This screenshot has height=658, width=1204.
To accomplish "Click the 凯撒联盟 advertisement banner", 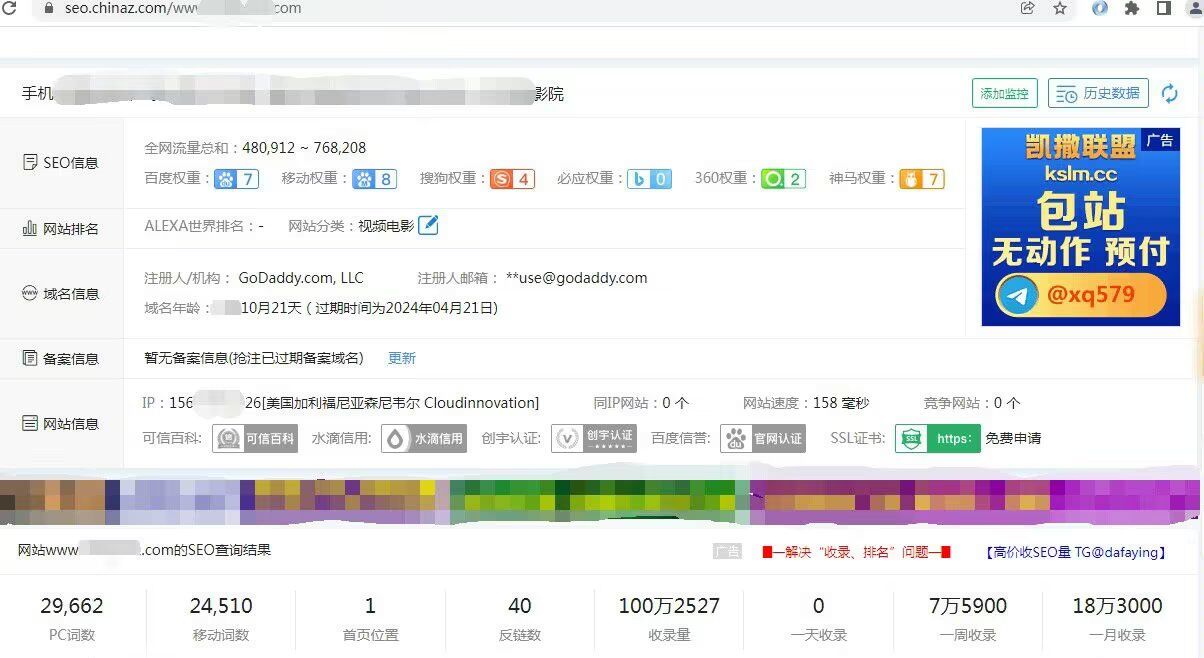I will [1081, 227].
